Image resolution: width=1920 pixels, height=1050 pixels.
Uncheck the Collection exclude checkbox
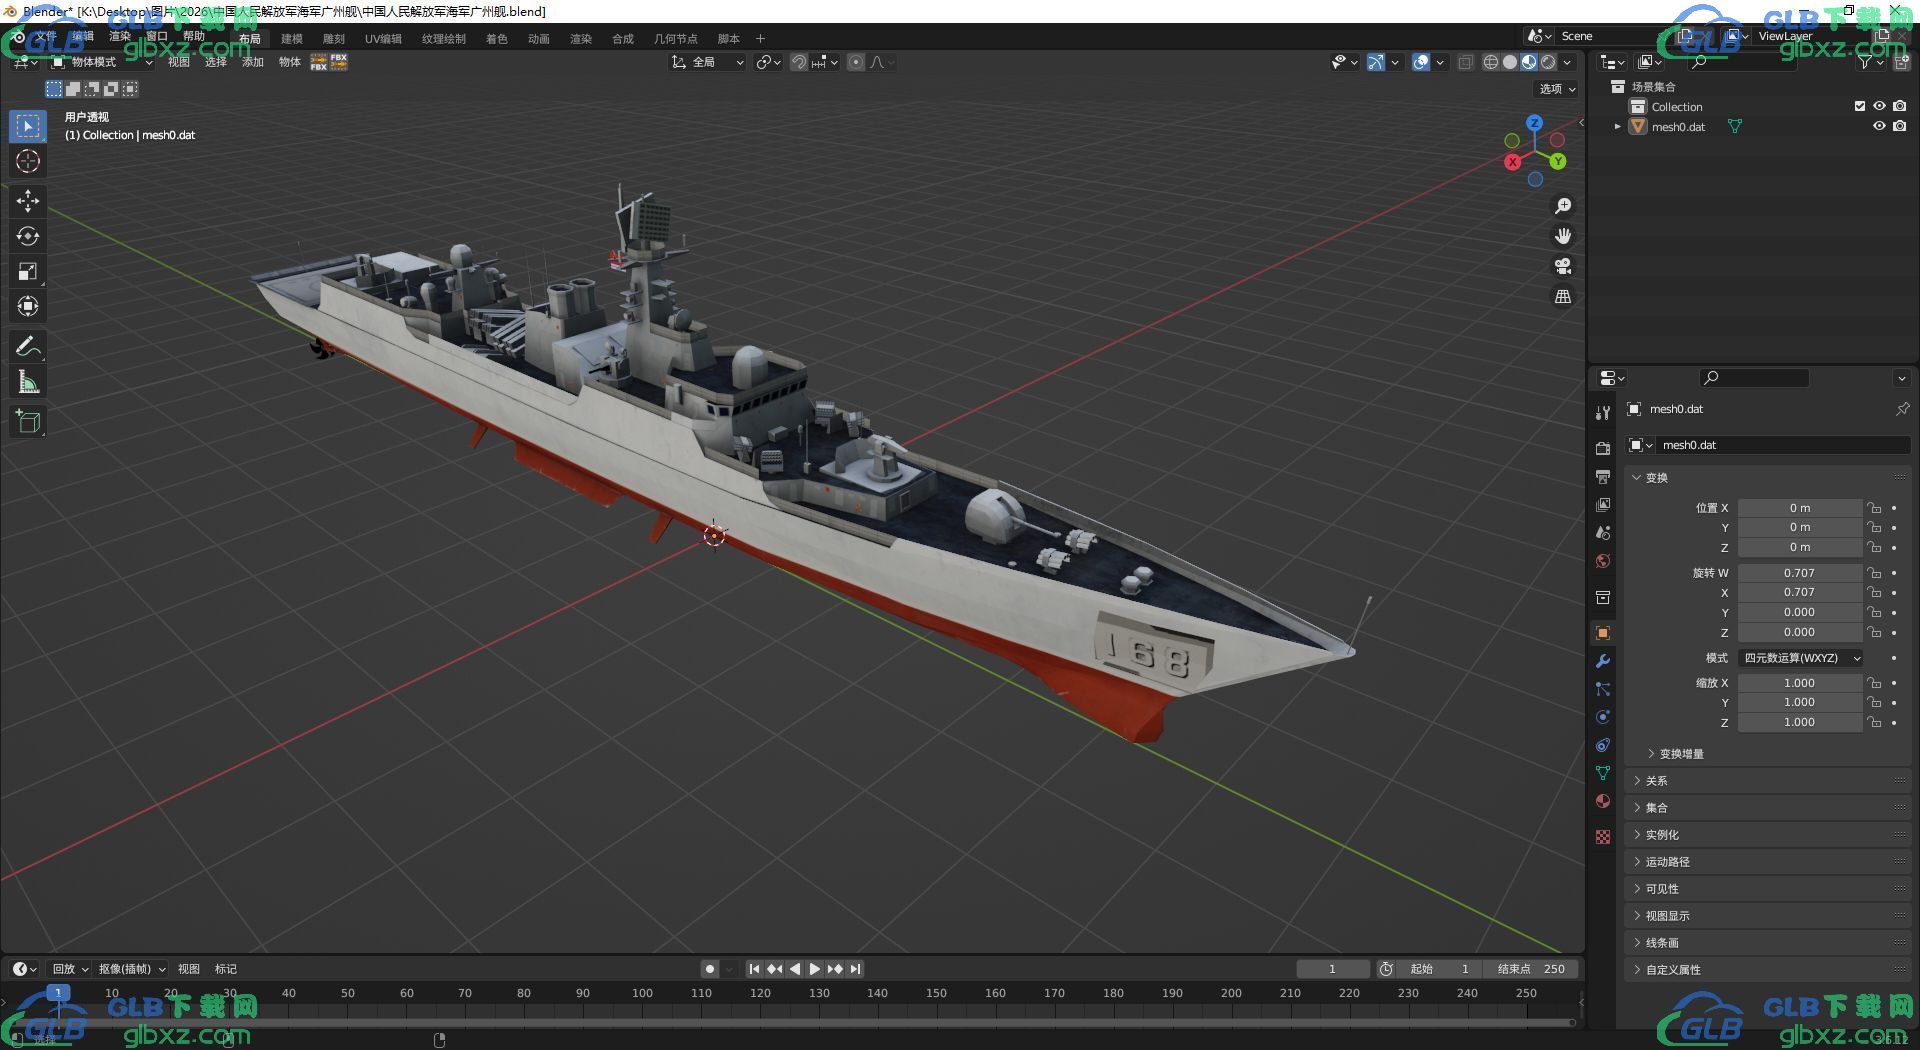(x=1860, y=106)
